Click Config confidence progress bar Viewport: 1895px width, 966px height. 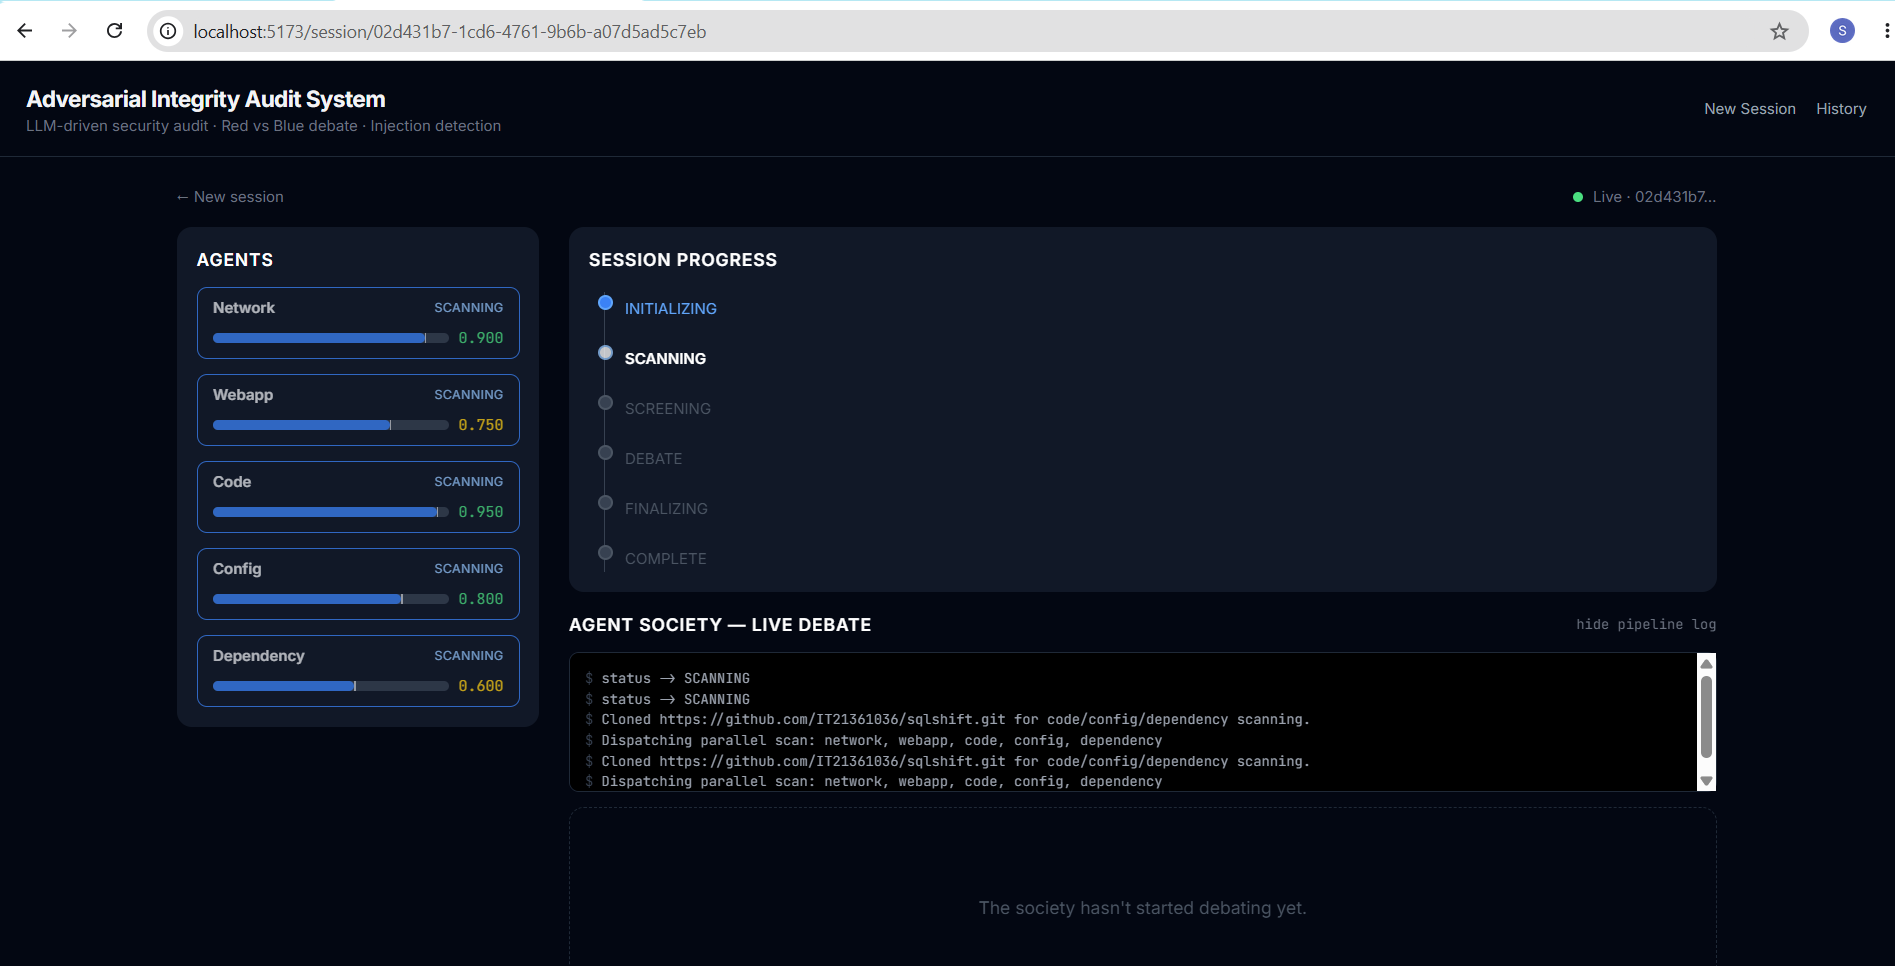click(x=330, y=599)
